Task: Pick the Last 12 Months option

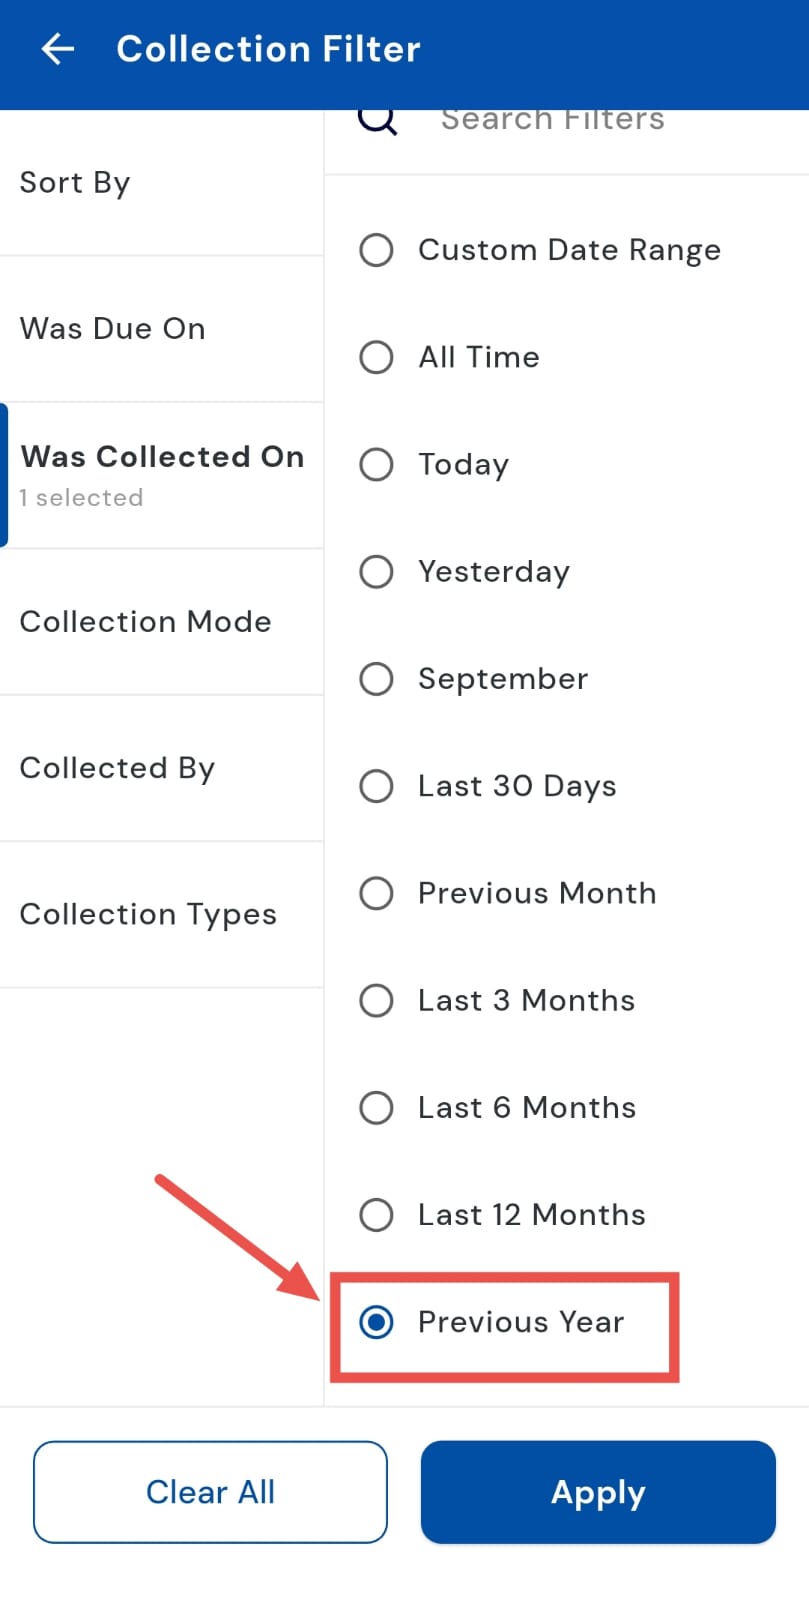Action: tap(376, 1215)
